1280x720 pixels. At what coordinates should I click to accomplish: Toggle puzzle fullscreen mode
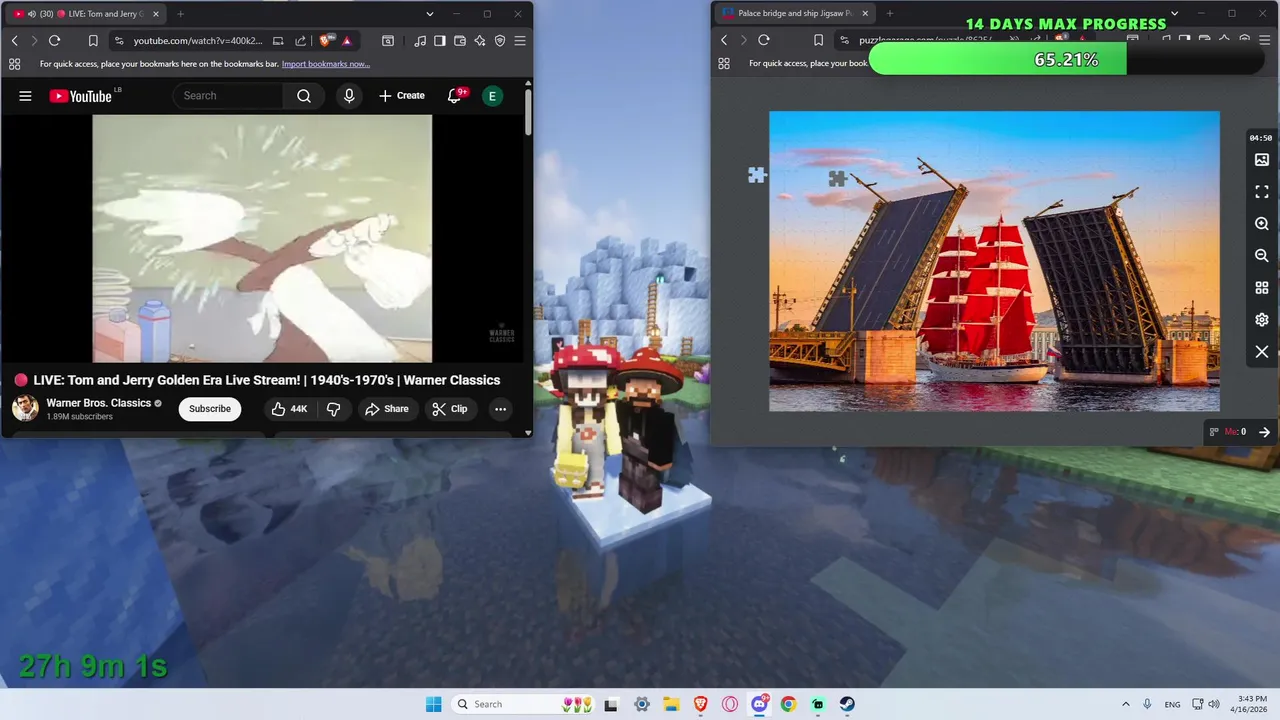(x=1262, y=192)
